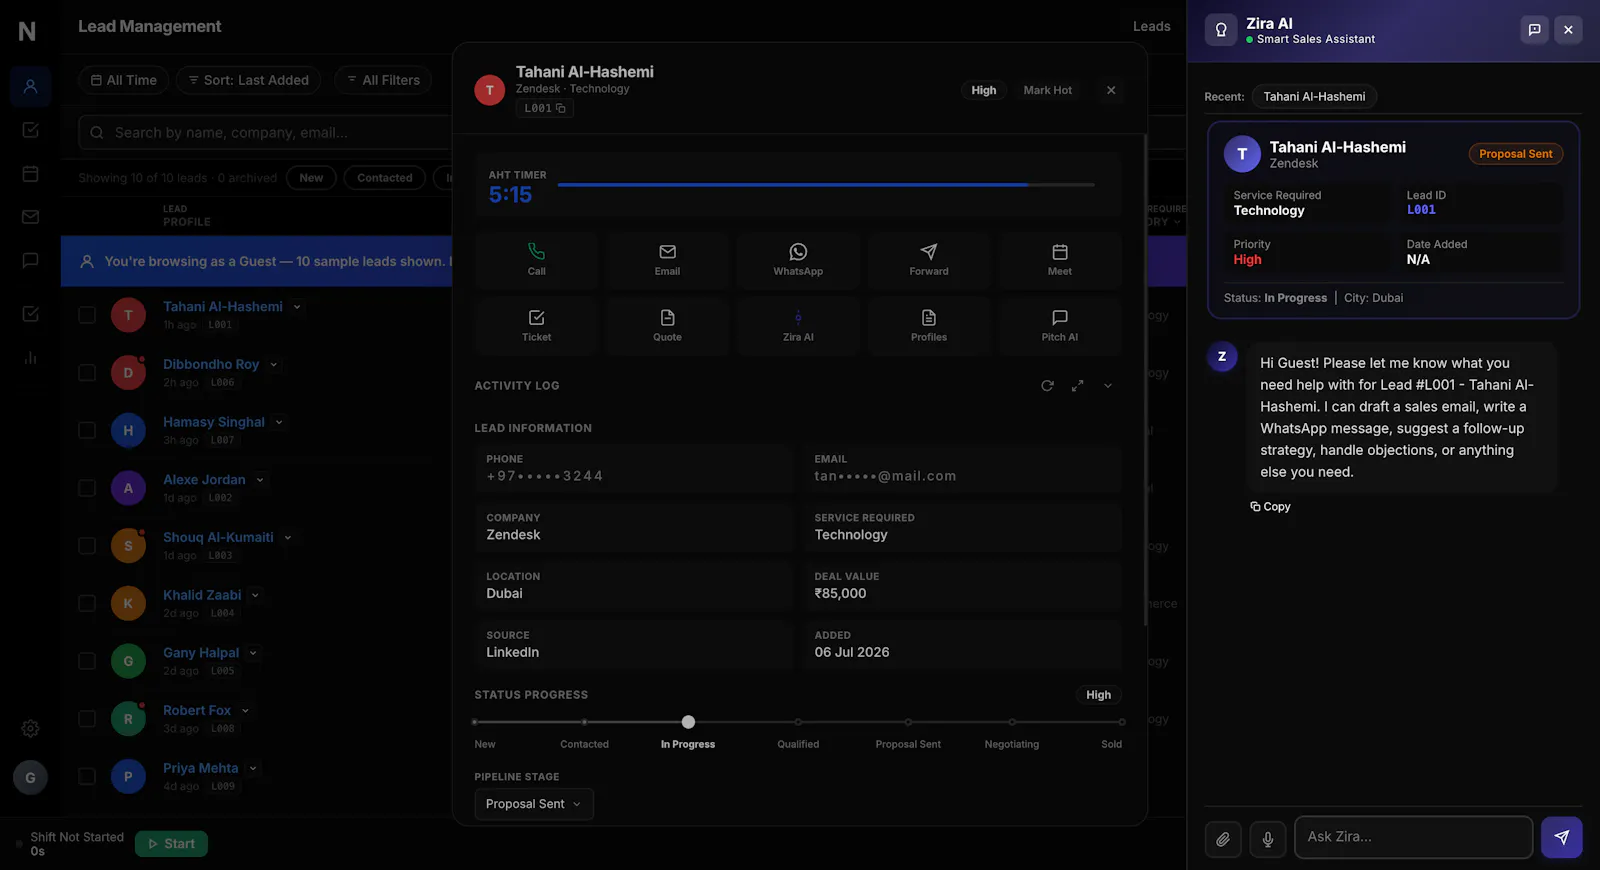Send the message to Zira
Screen dimensions: 1600x870
point(1562,837)
